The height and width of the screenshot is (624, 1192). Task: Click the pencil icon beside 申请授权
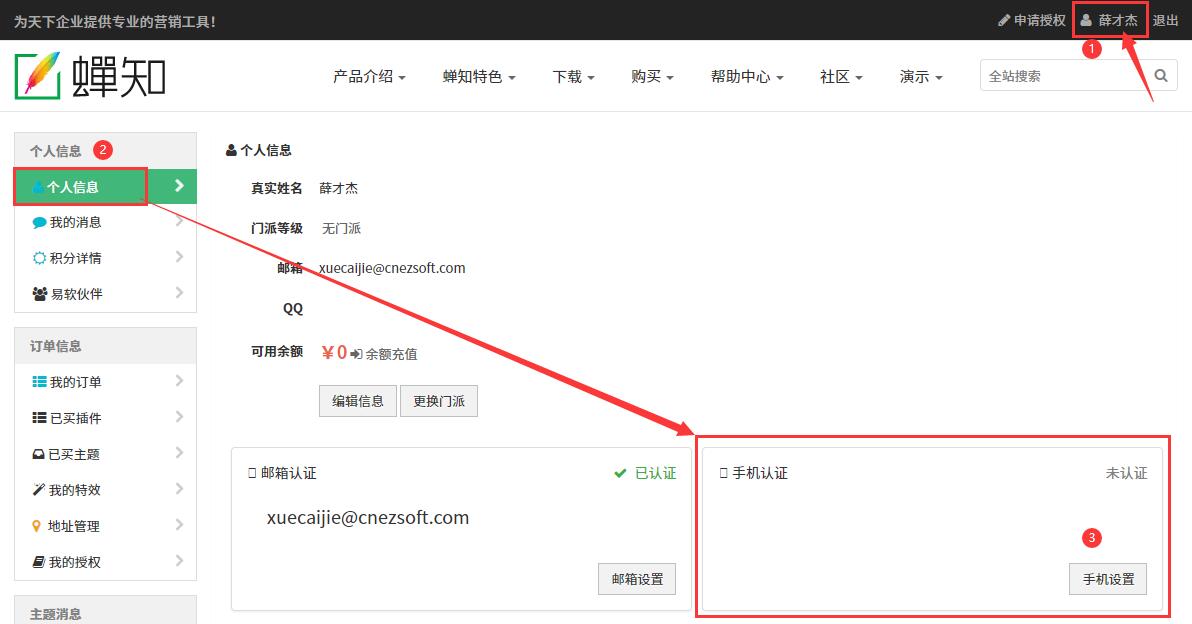pyautogui.click(x=1003, y=21)
